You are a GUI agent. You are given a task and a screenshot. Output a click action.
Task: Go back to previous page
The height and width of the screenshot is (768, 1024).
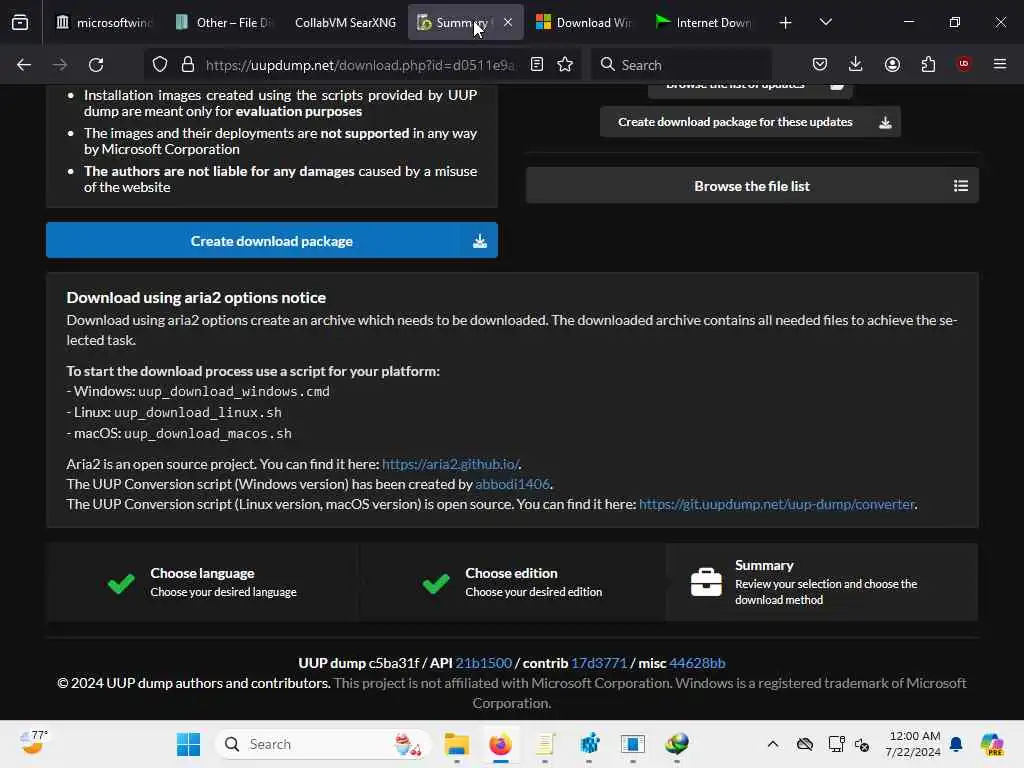pyautogui.click(x=24, y=65)
